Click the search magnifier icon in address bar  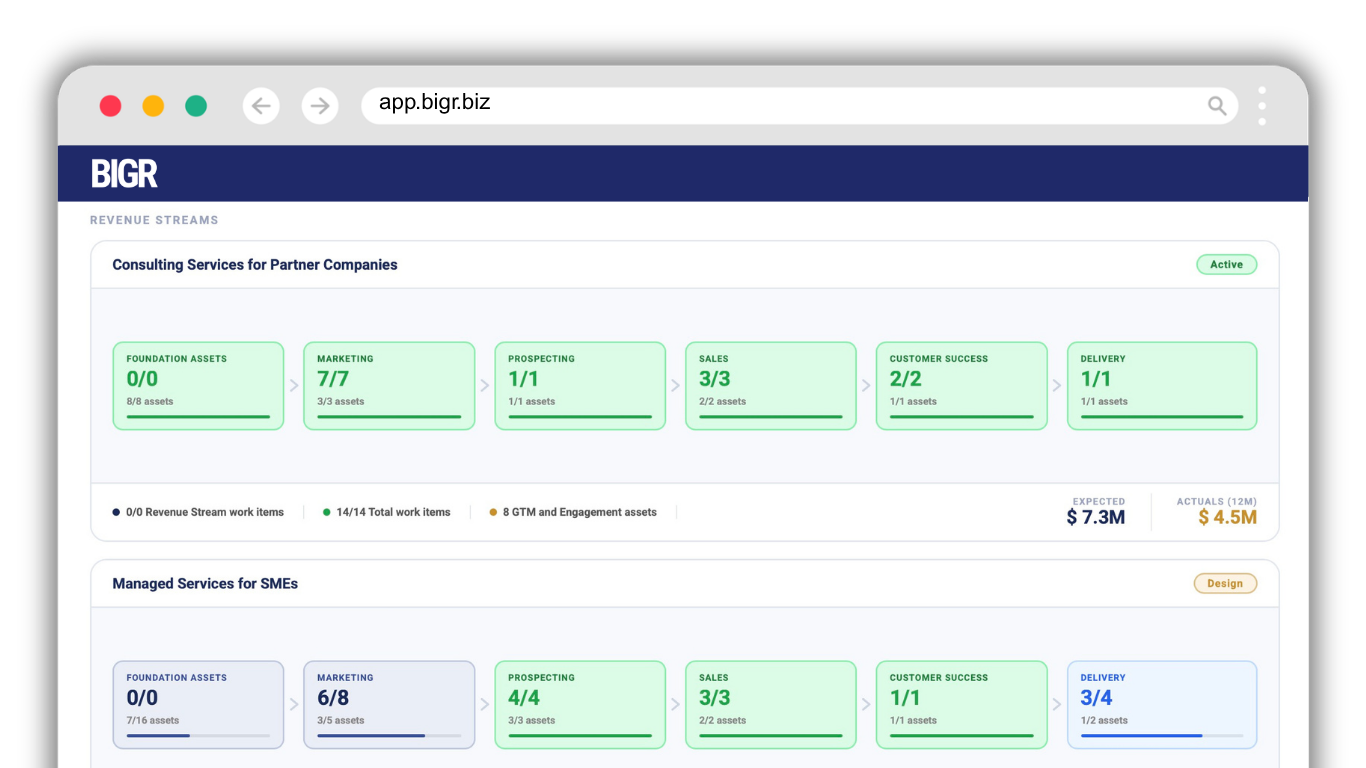[x=1217, y=106]
